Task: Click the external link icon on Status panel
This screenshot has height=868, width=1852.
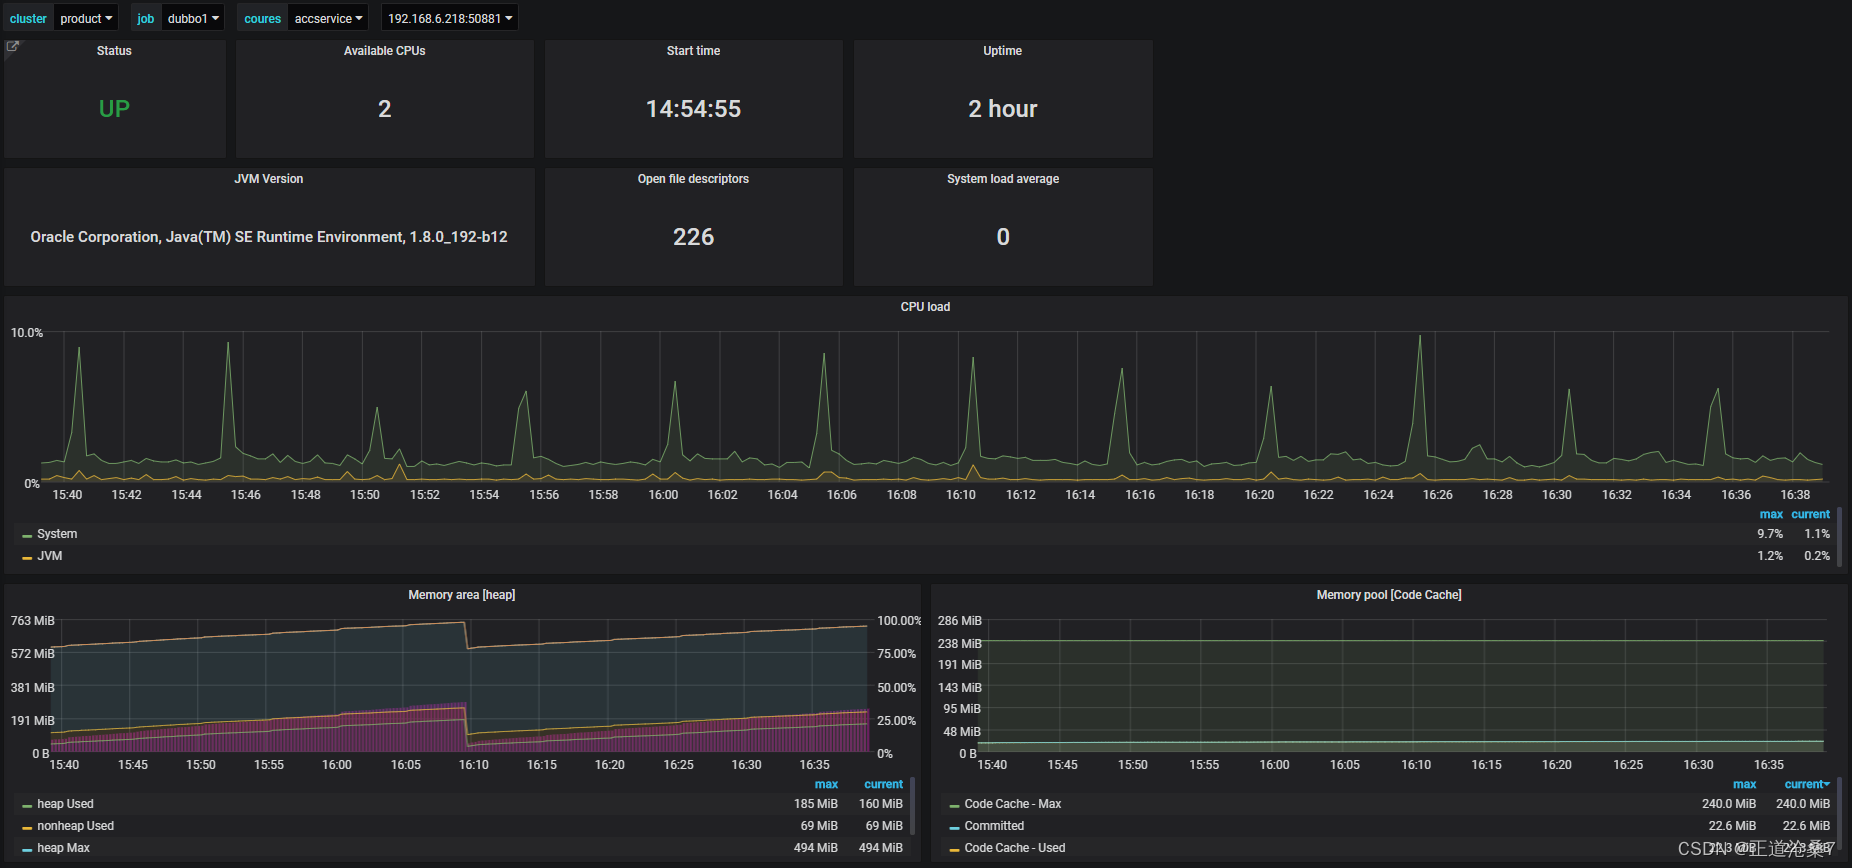Action: click(x=13, y=46)
